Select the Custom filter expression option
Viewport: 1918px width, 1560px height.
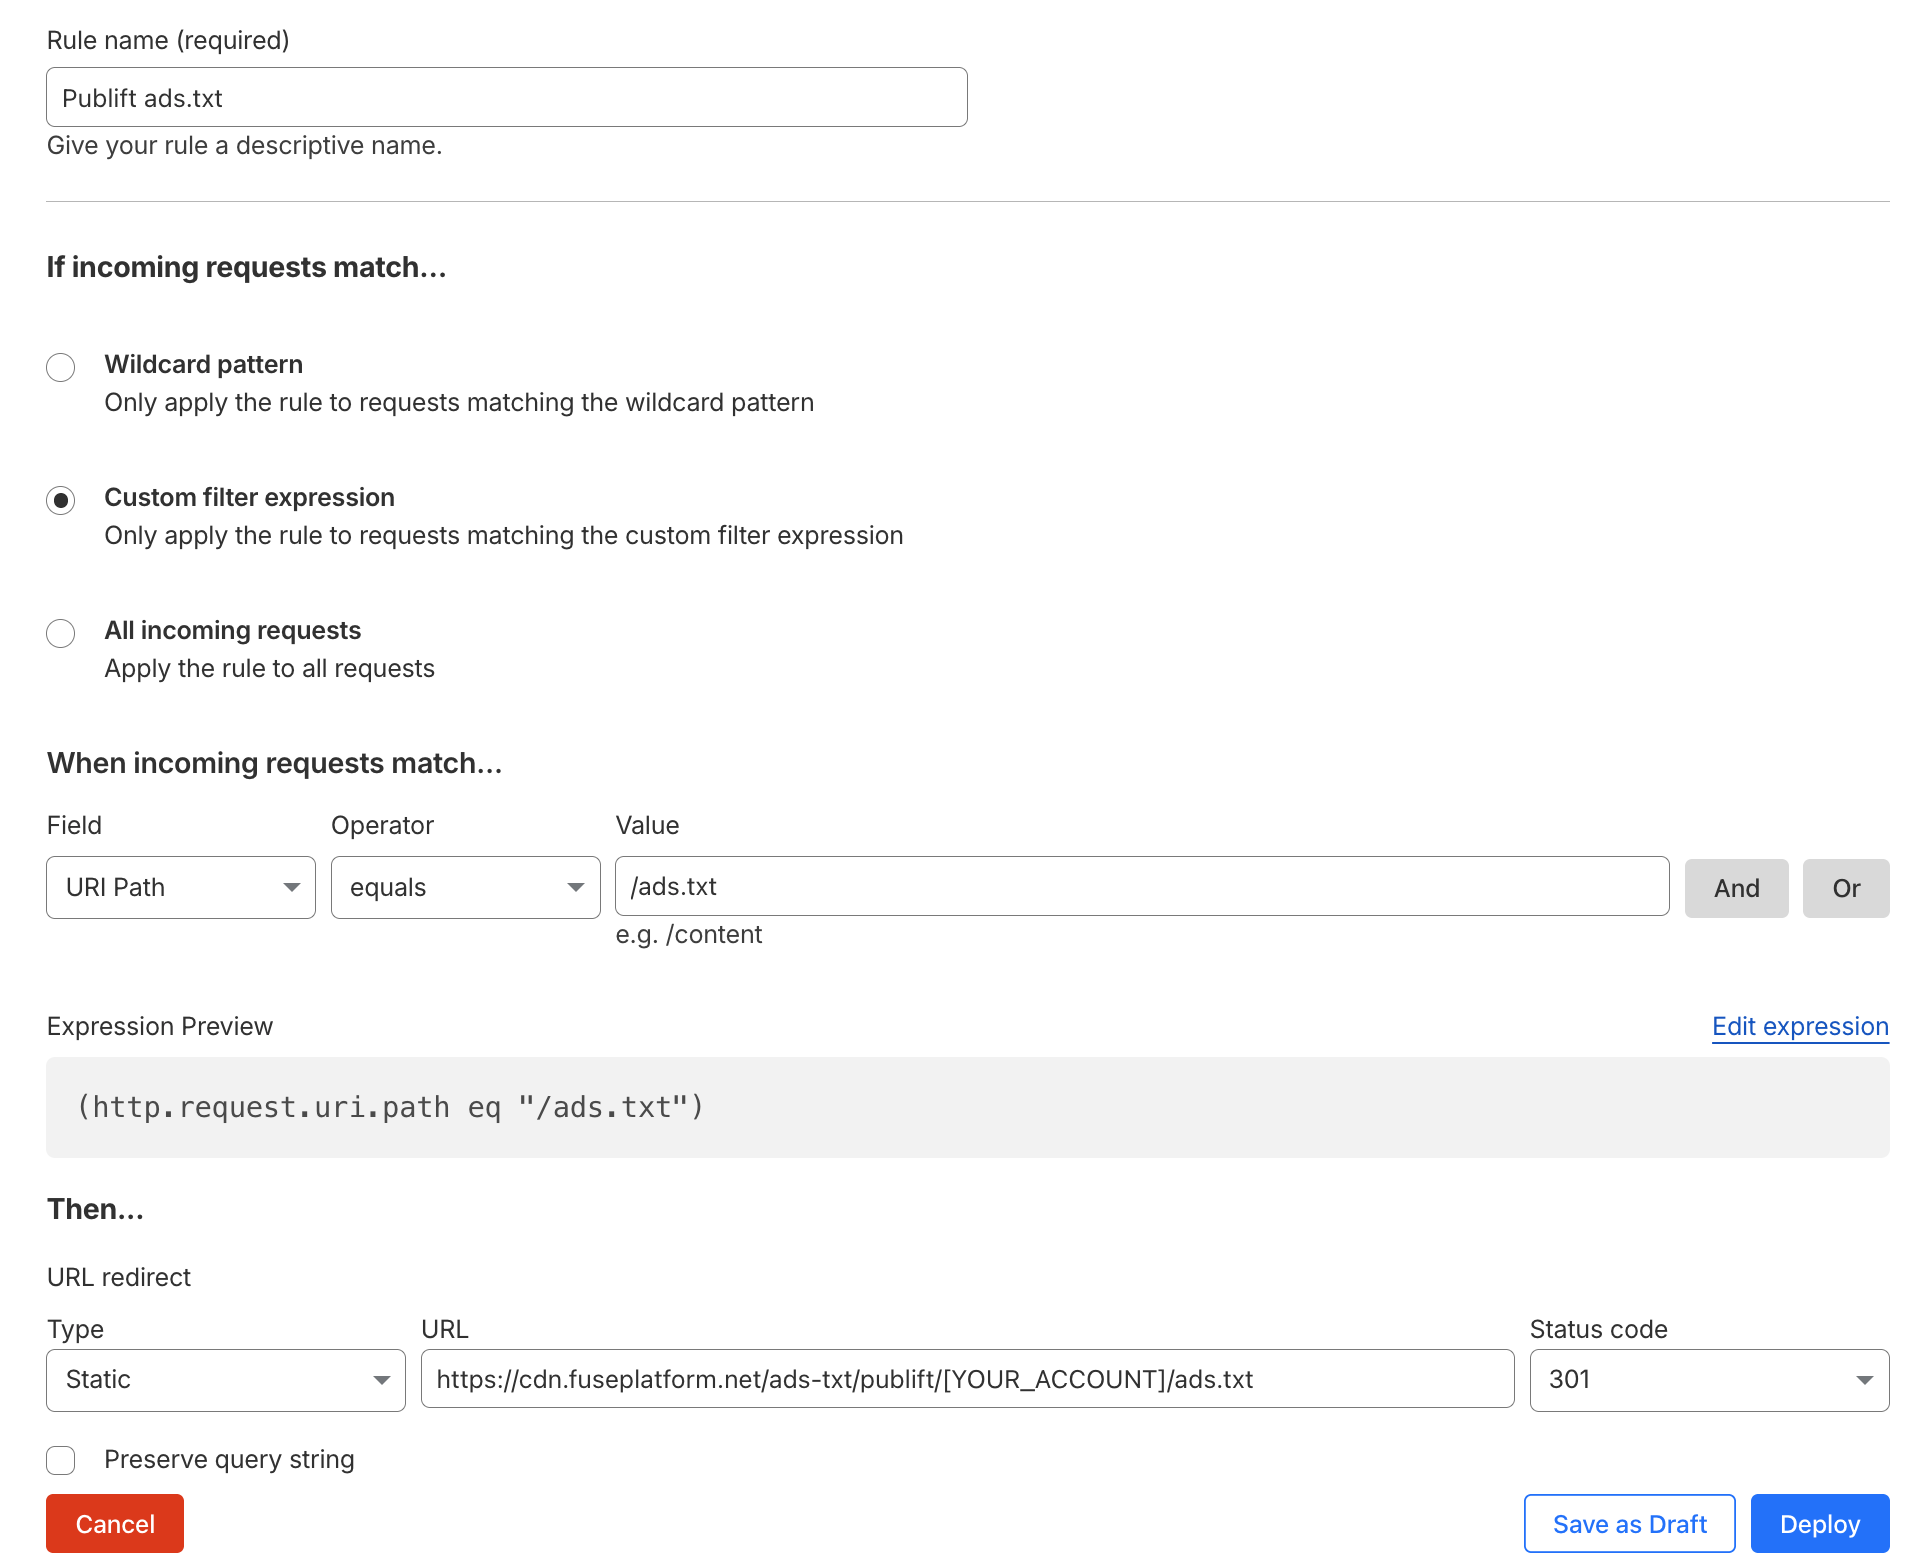coord(60,500)
